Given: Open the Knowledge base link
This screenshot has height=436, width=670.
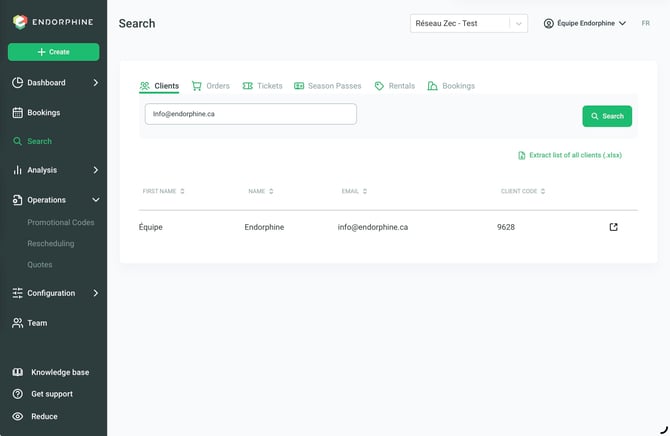Looking at the screenshot, I should click(x=60, y=372).
